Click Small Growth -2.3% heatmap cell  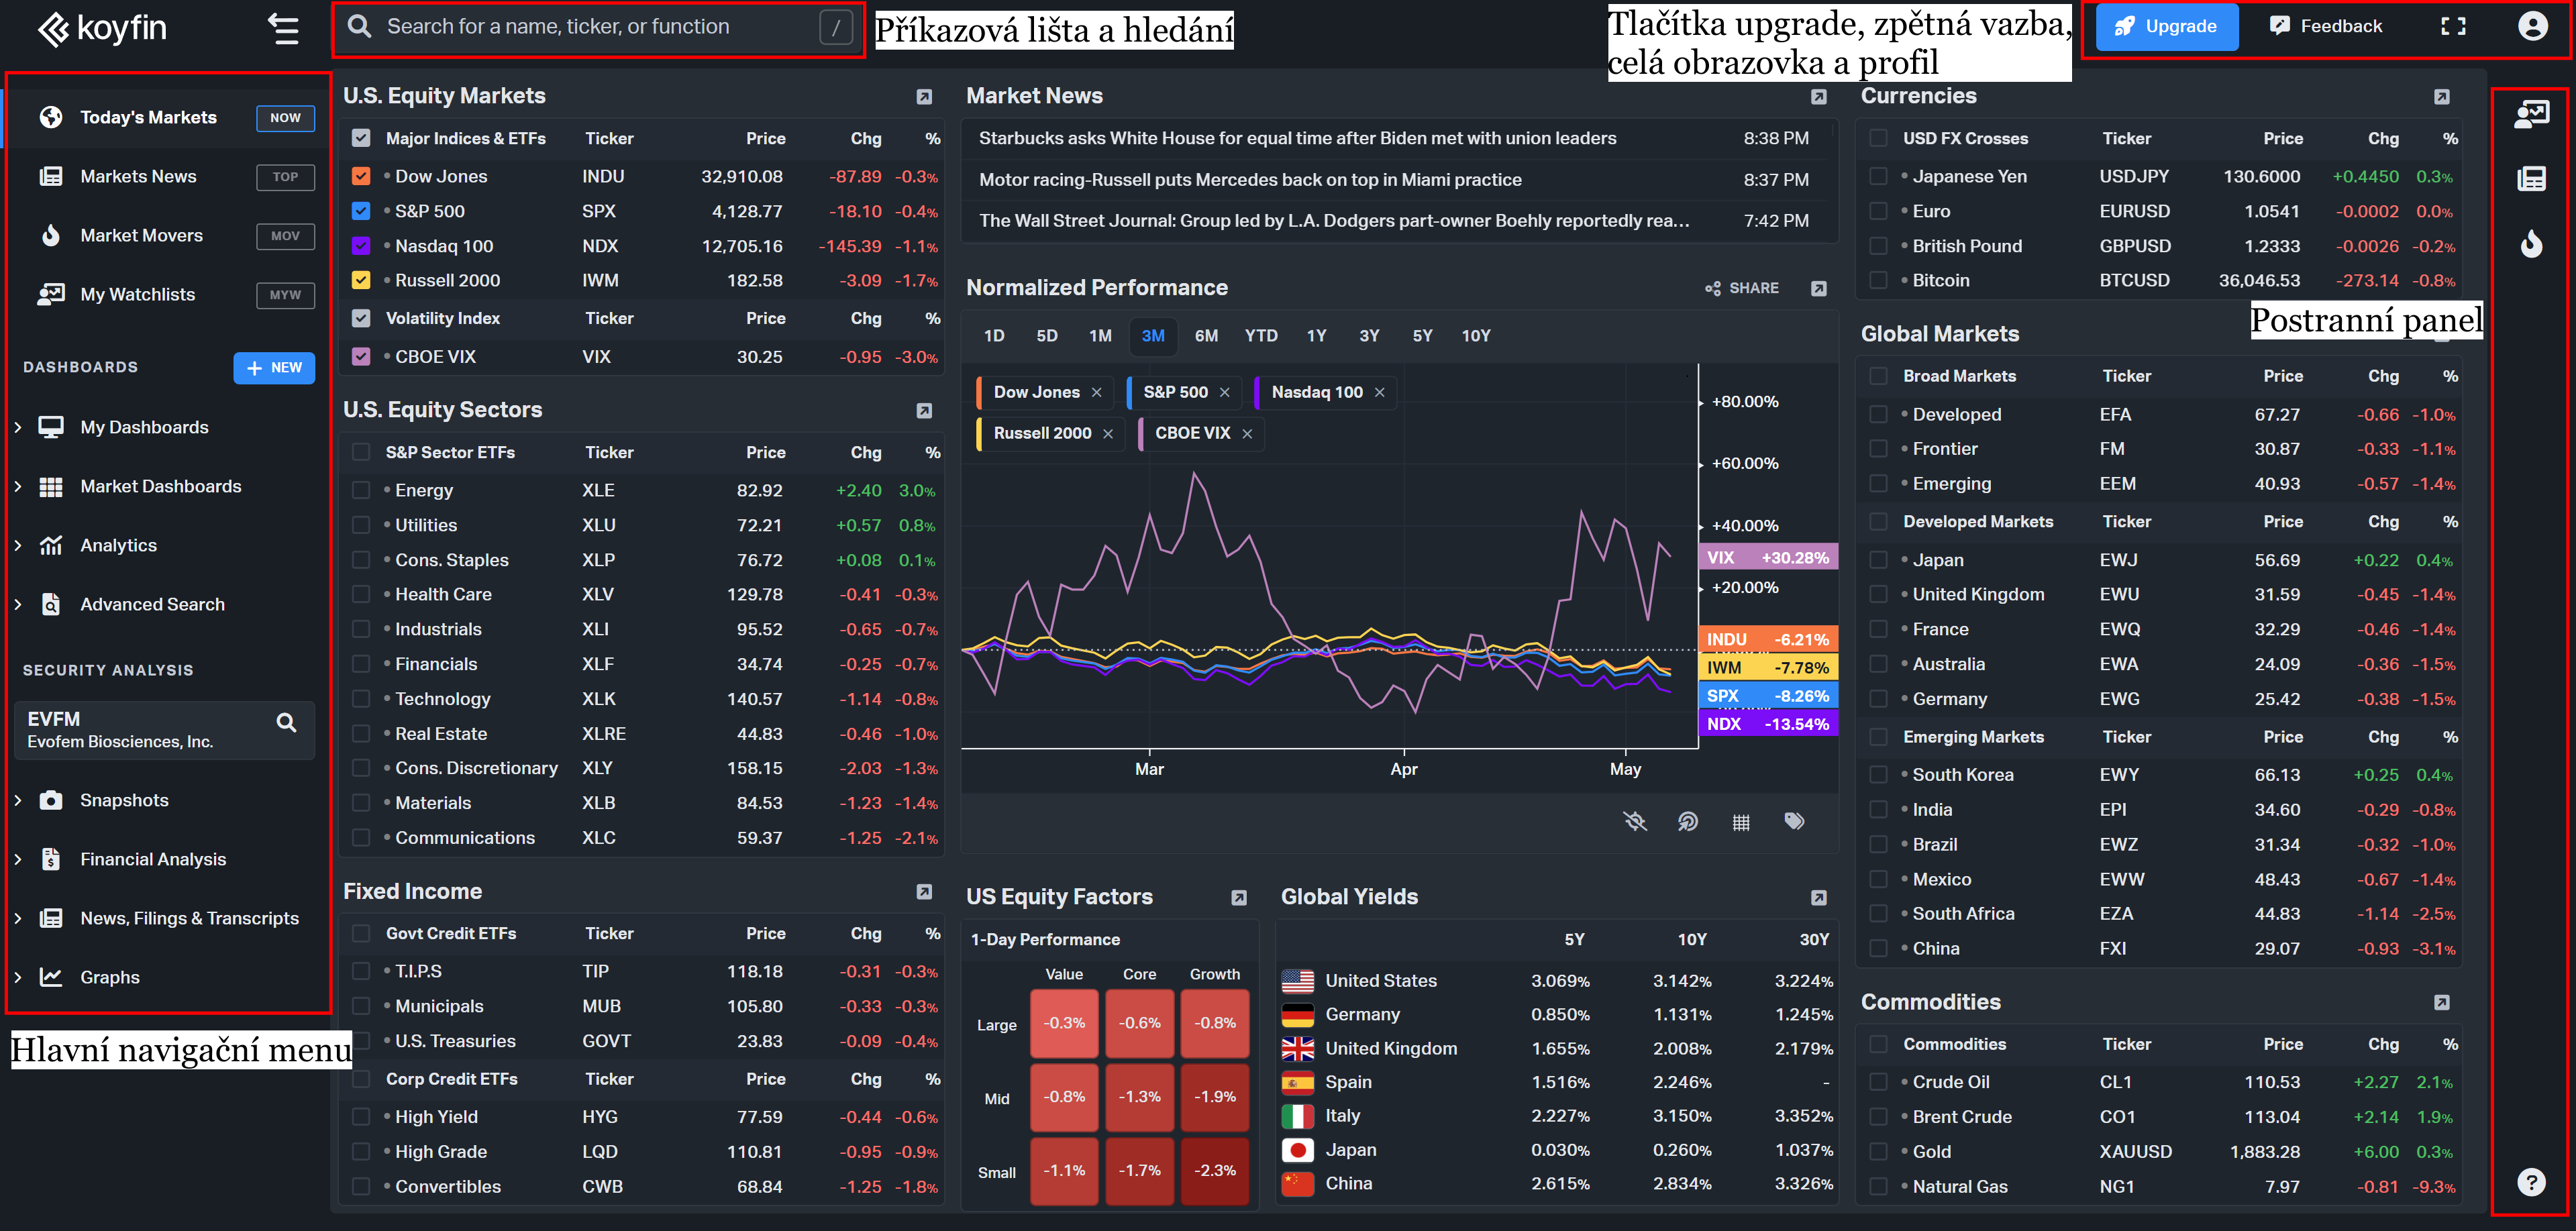(1215, 1171)
